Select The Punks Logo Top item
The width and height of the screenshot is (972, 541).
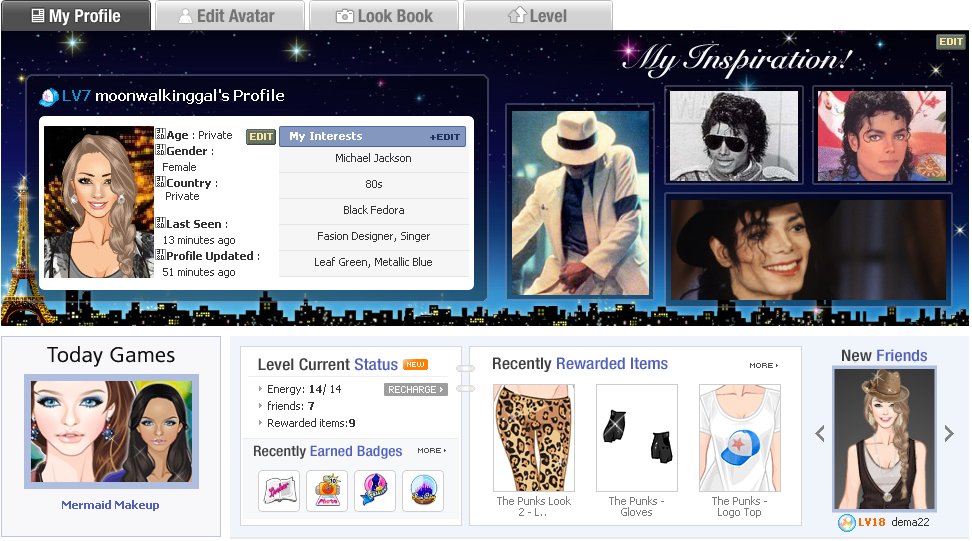(740, 438)
